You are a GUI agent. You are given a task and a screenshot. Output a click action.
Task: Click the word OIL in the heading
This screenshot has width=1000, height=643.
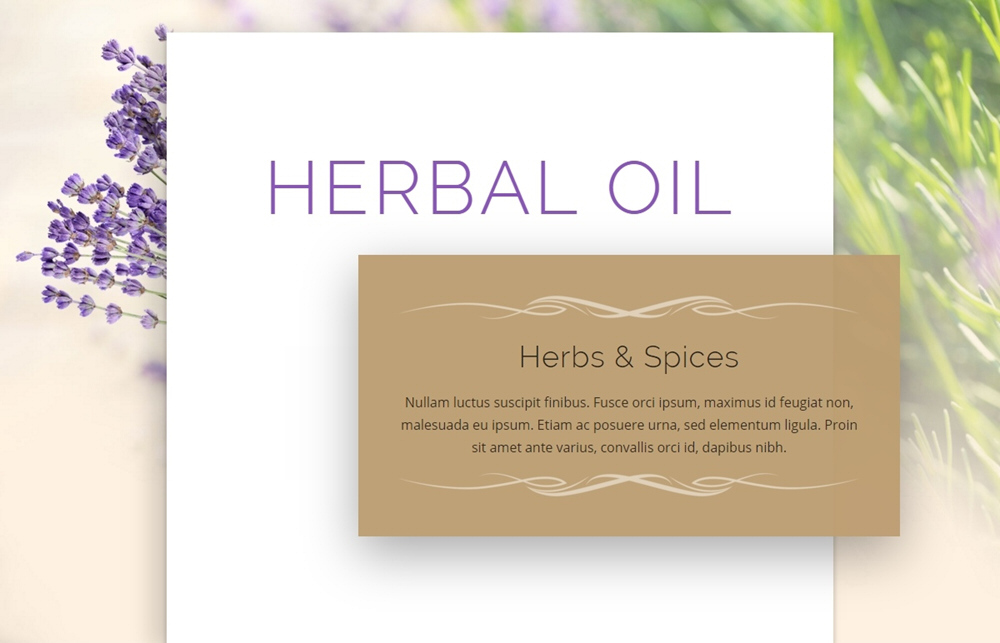[670, 188]
